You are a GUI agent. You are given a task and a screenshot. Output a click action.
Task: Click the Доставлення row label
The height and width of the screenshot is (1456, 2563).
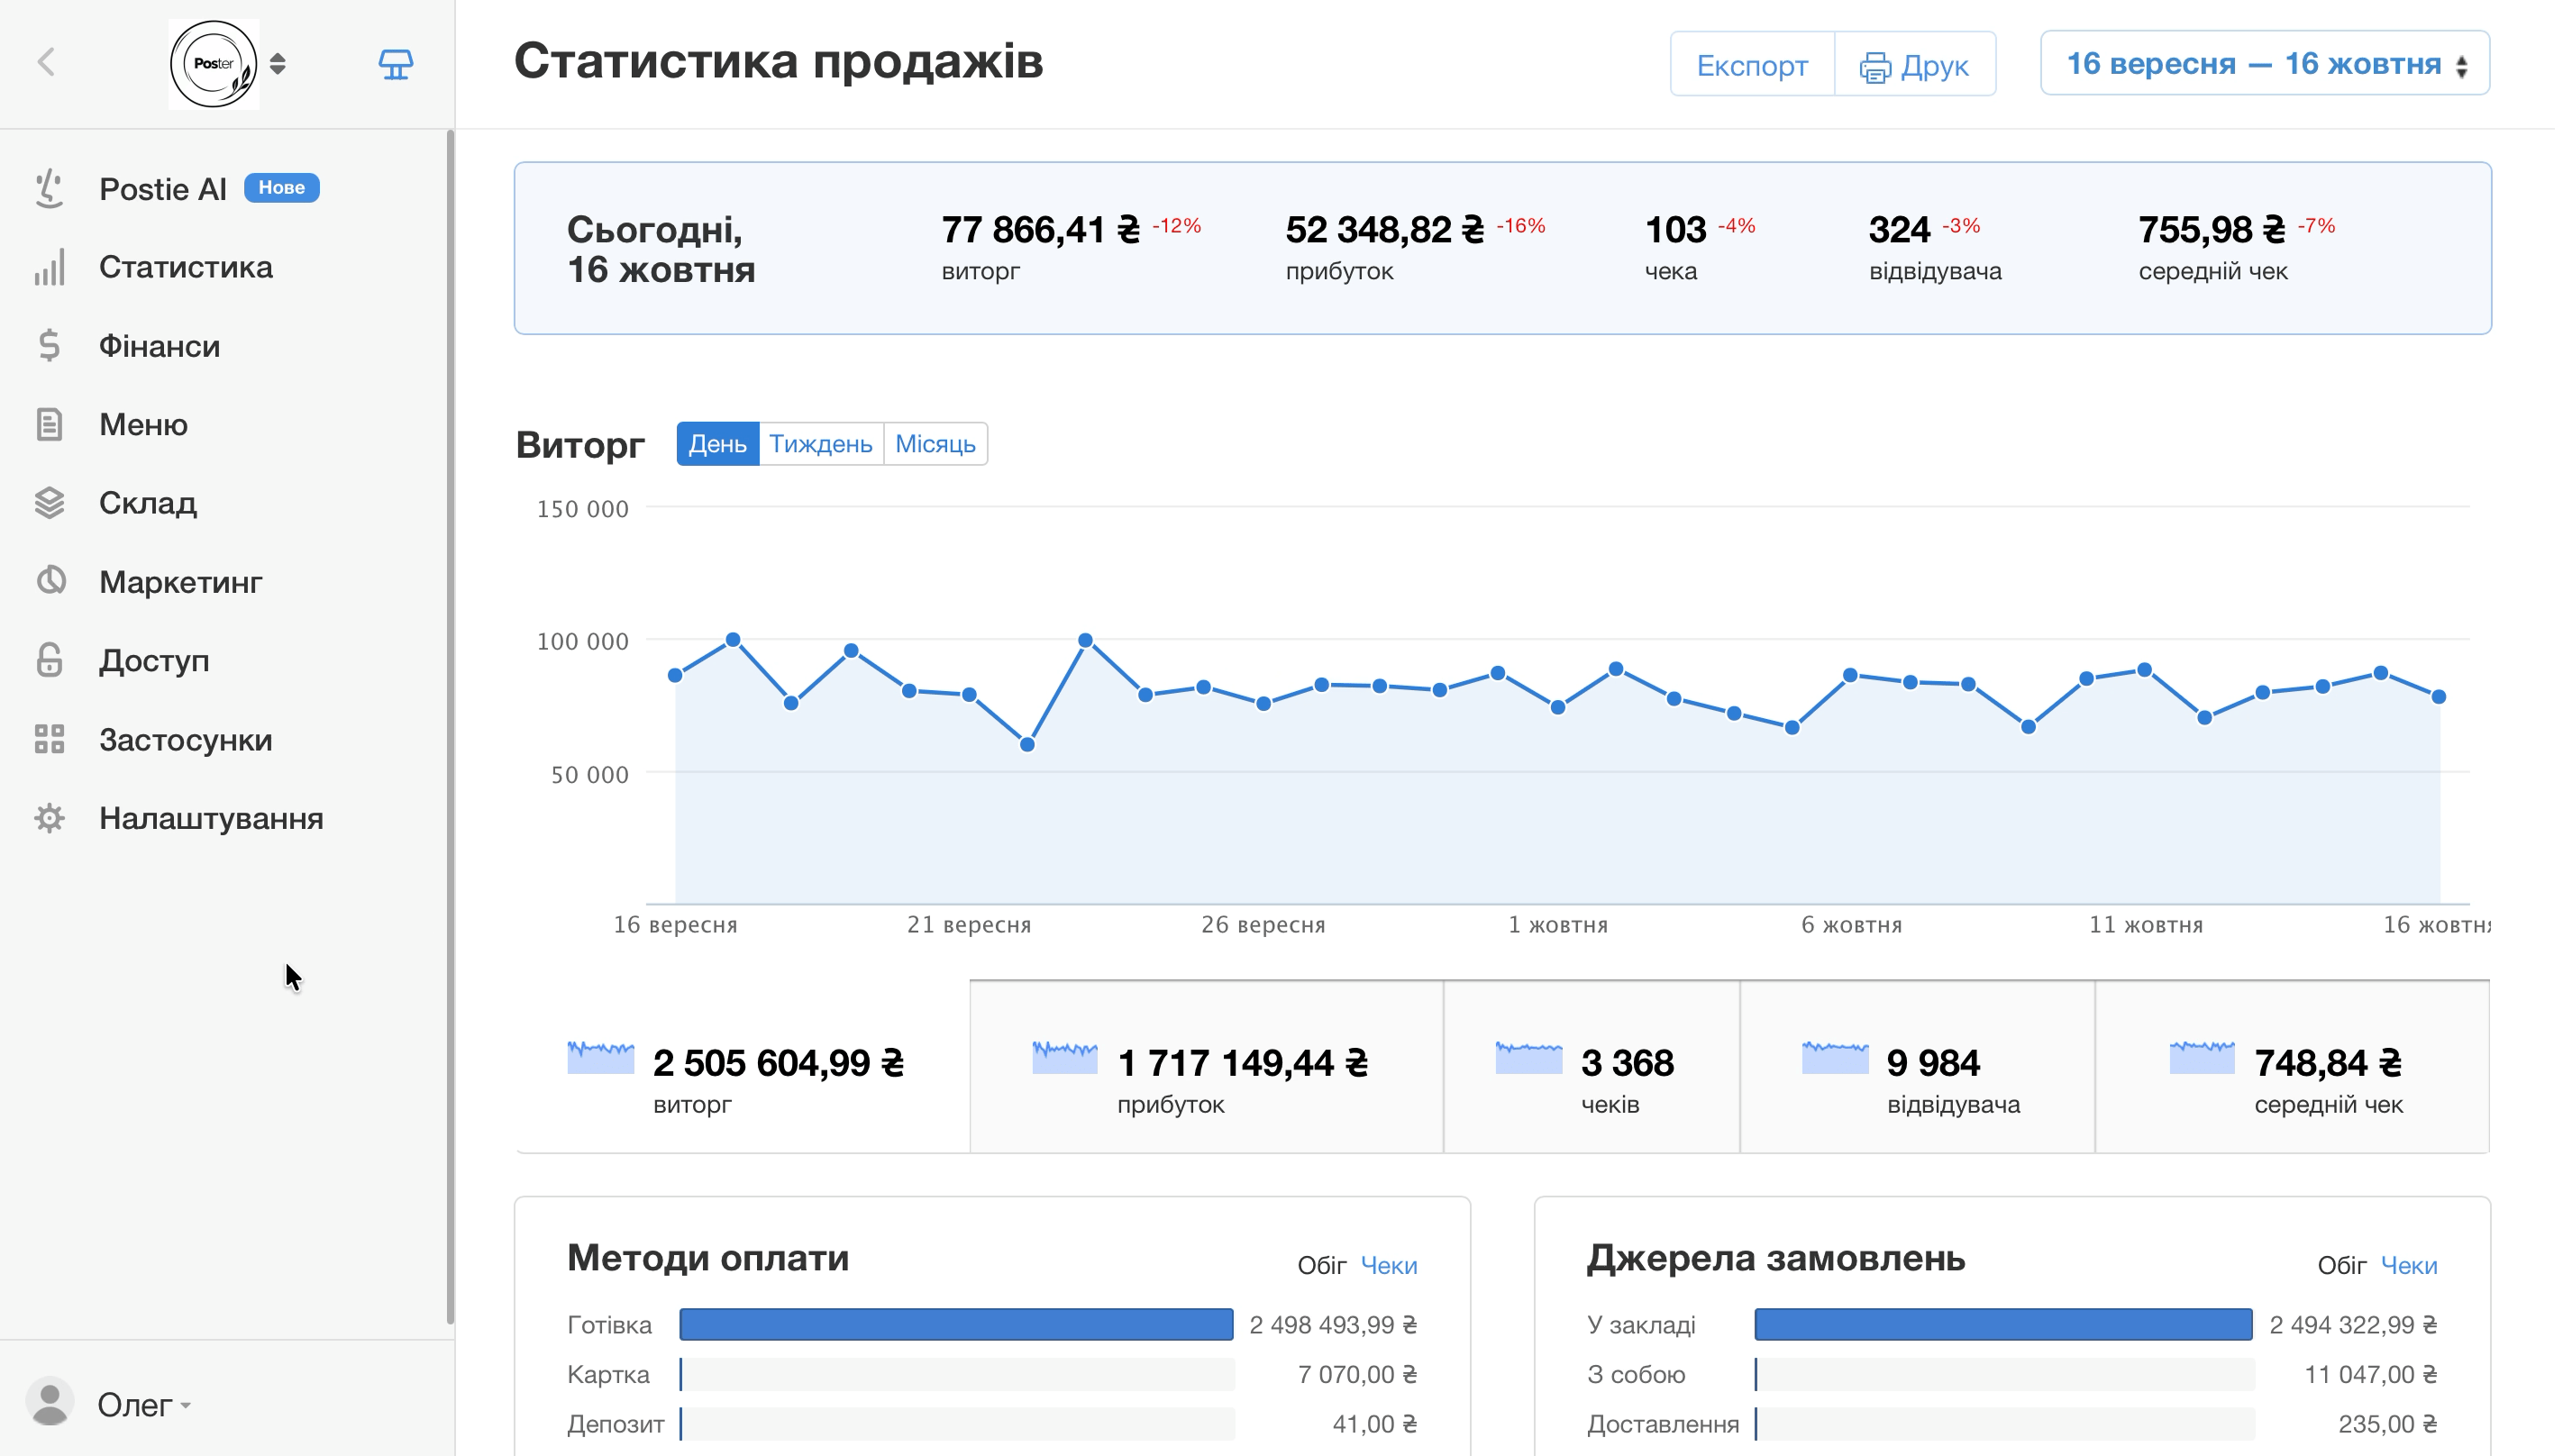coord(1668,1426)
